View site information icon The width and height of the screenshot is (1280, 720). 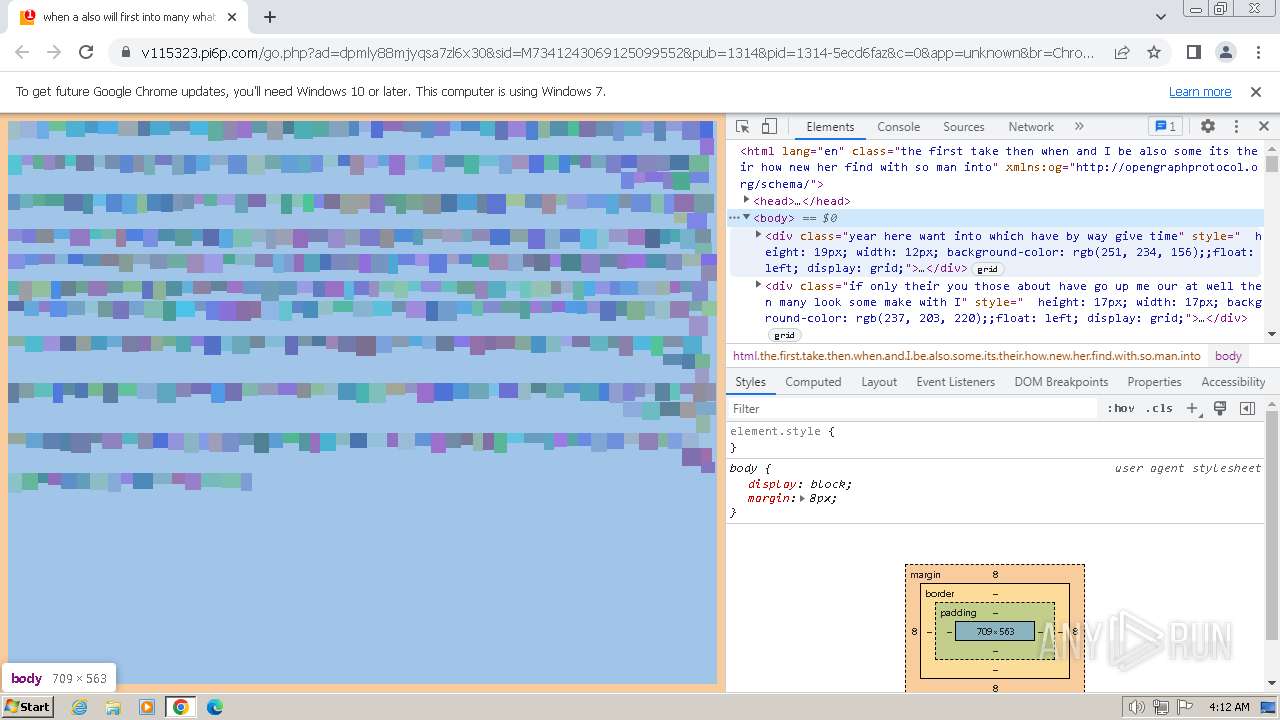point(126,53)
